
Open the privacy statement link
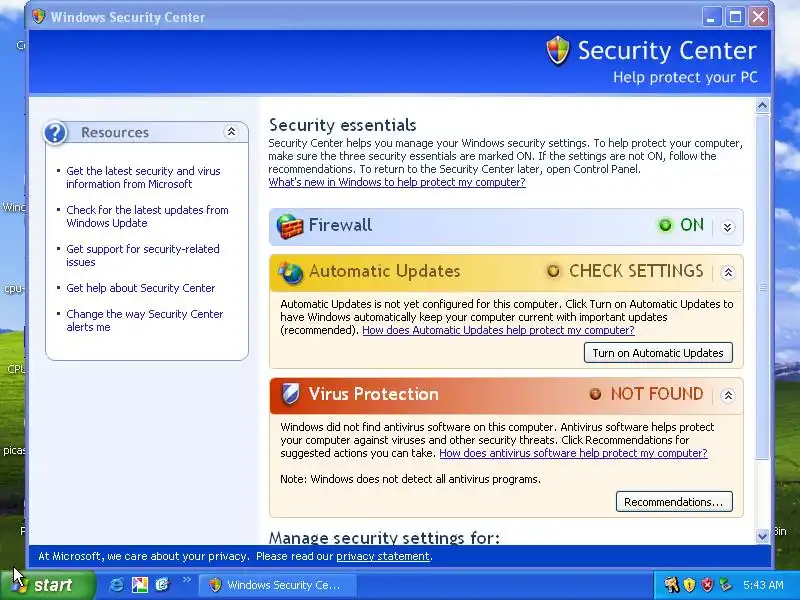(x=383, y=556)
